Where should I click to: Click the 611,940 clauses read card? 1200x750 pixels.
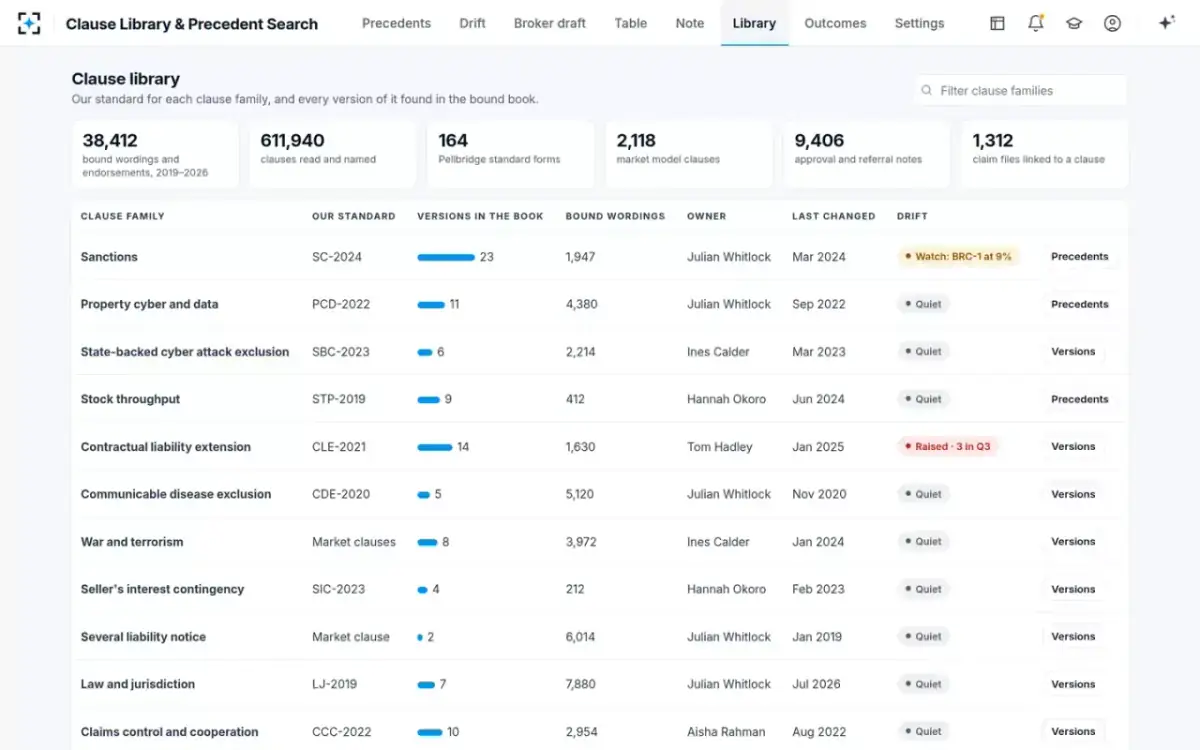(333, 154)
